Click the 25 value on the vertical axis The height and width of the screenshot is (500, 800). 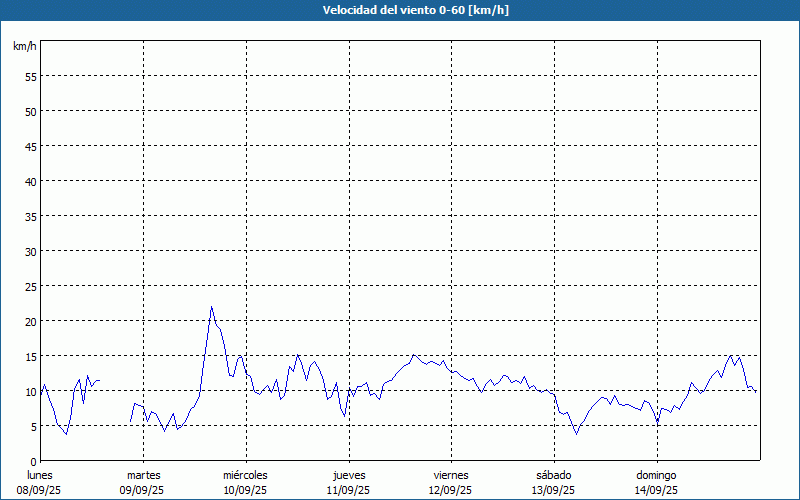tap(30, 286)
